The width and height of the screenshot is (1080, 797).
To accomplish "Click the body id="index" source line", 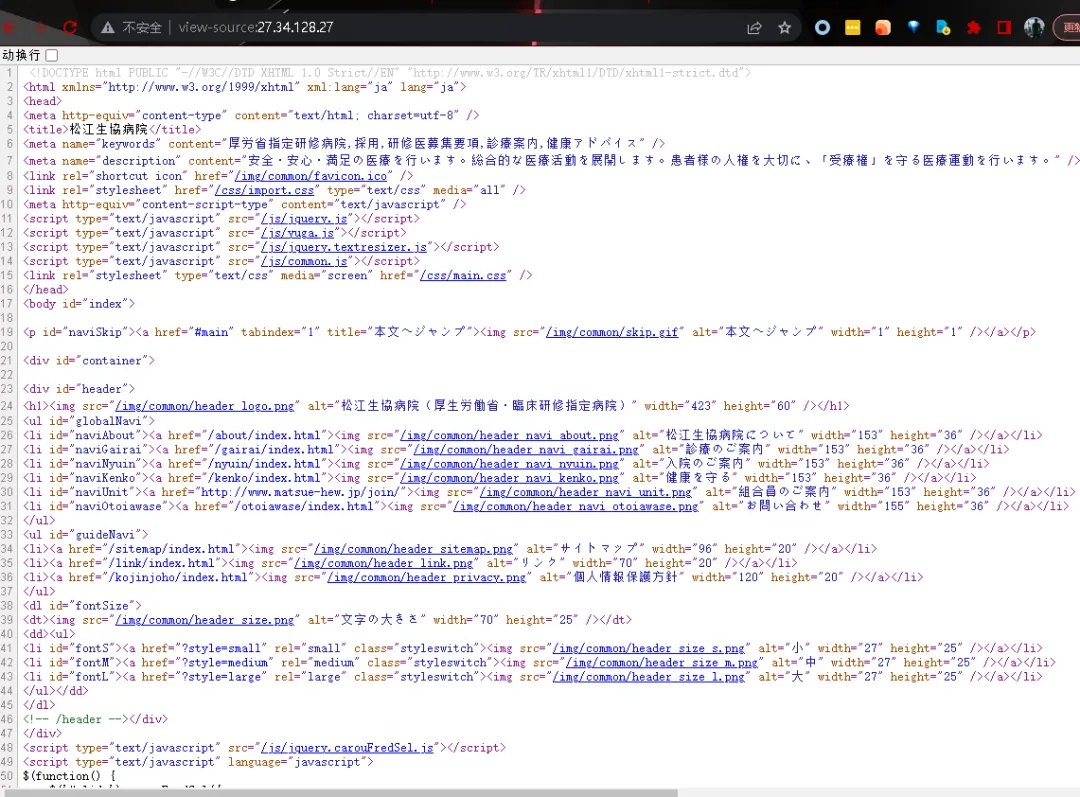I will click(x=79, y=304).
